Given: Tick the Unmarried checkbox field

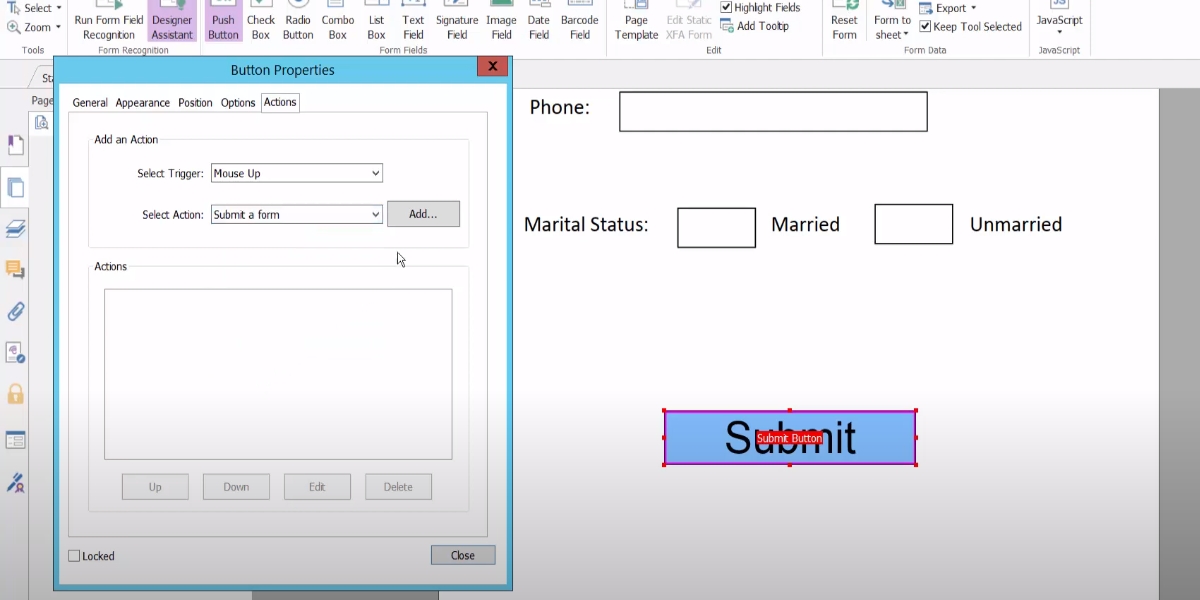Looking at the screenshot, I should click(x=913, y=224).
